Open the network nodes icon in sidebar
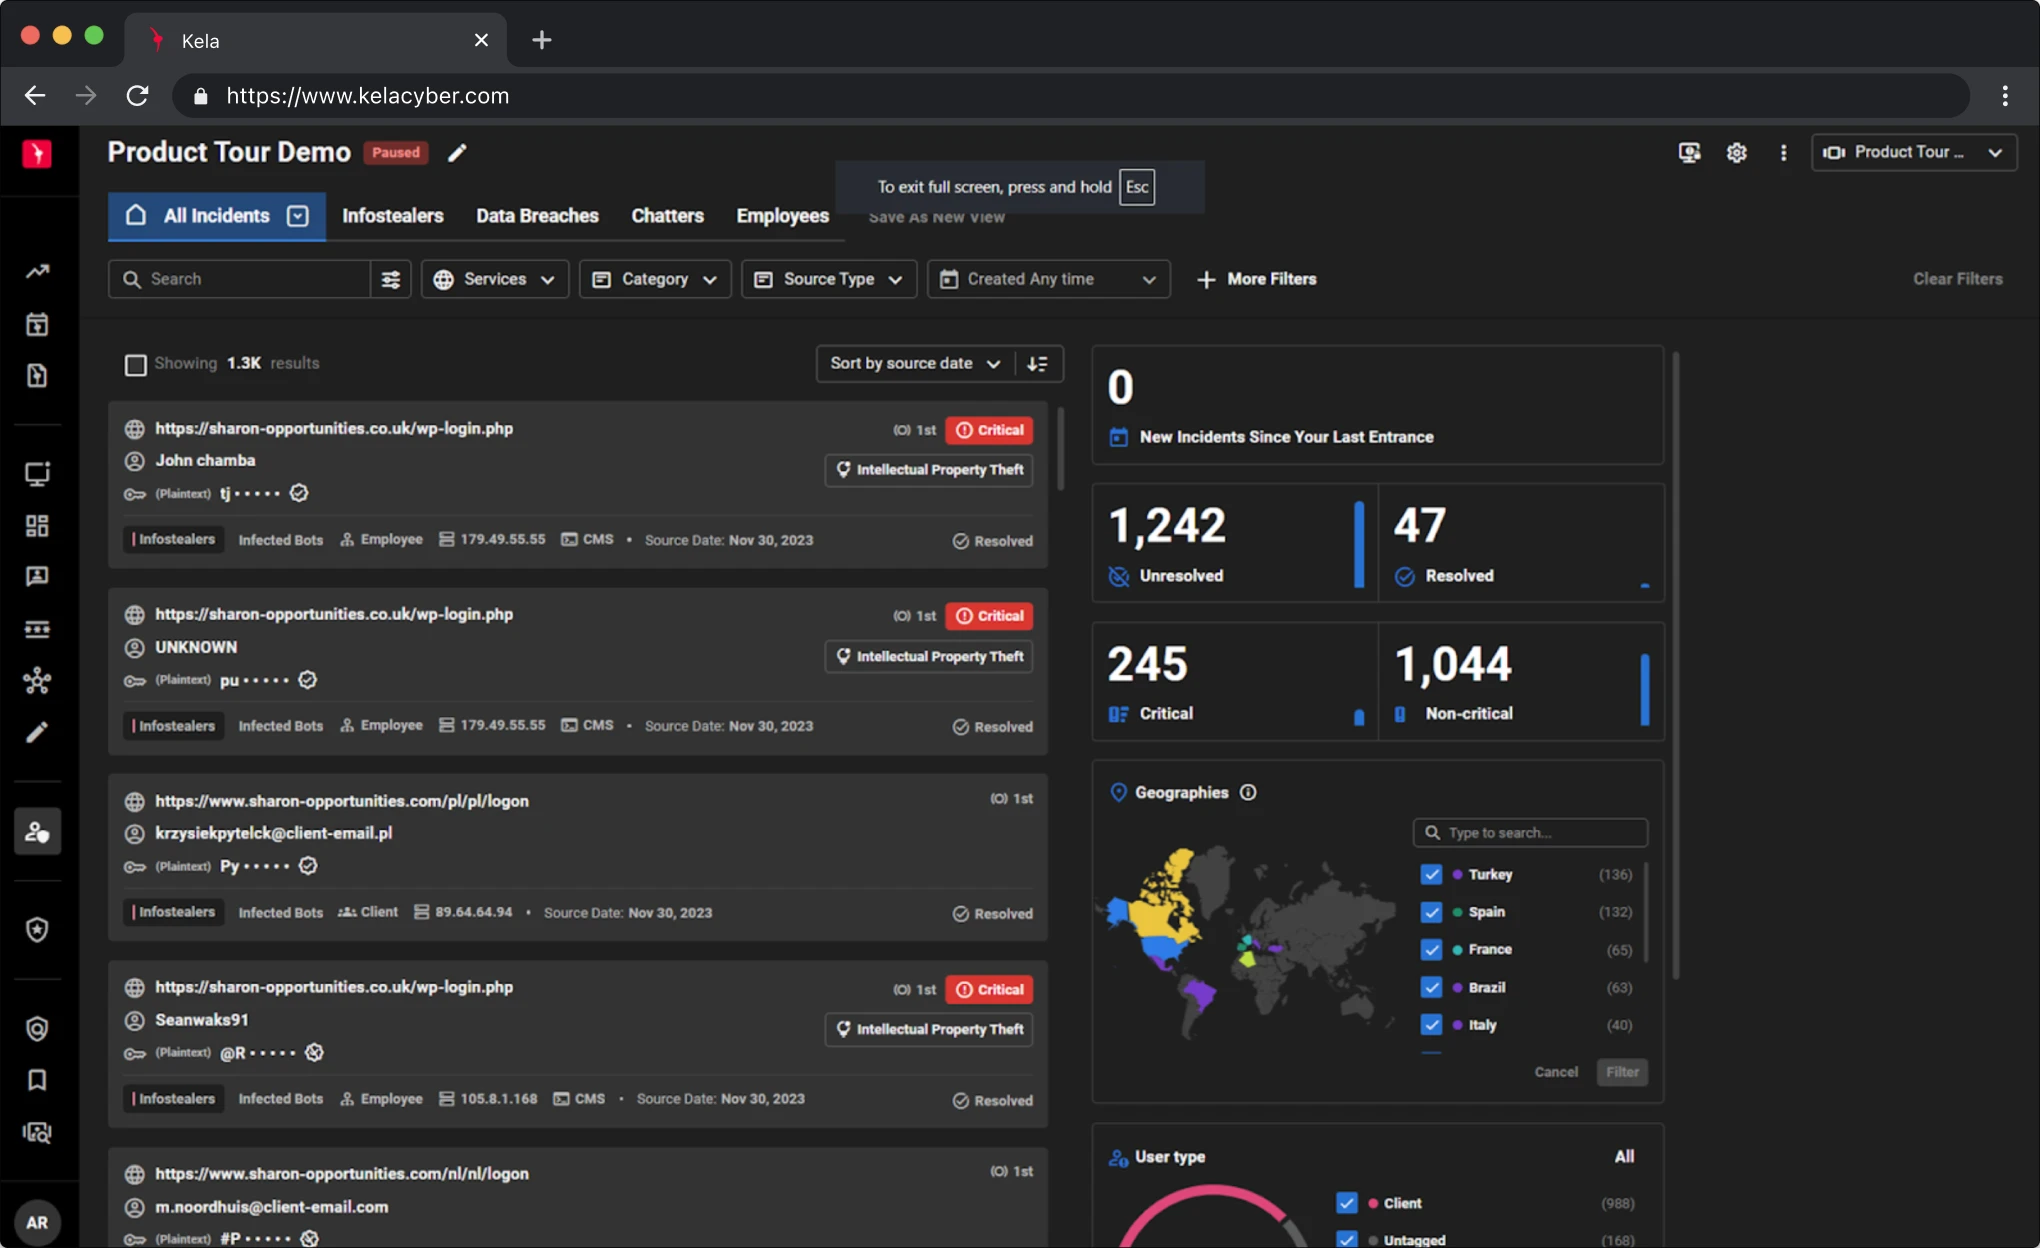This screenshot has height=1248, width=2040. pos(37,681)
